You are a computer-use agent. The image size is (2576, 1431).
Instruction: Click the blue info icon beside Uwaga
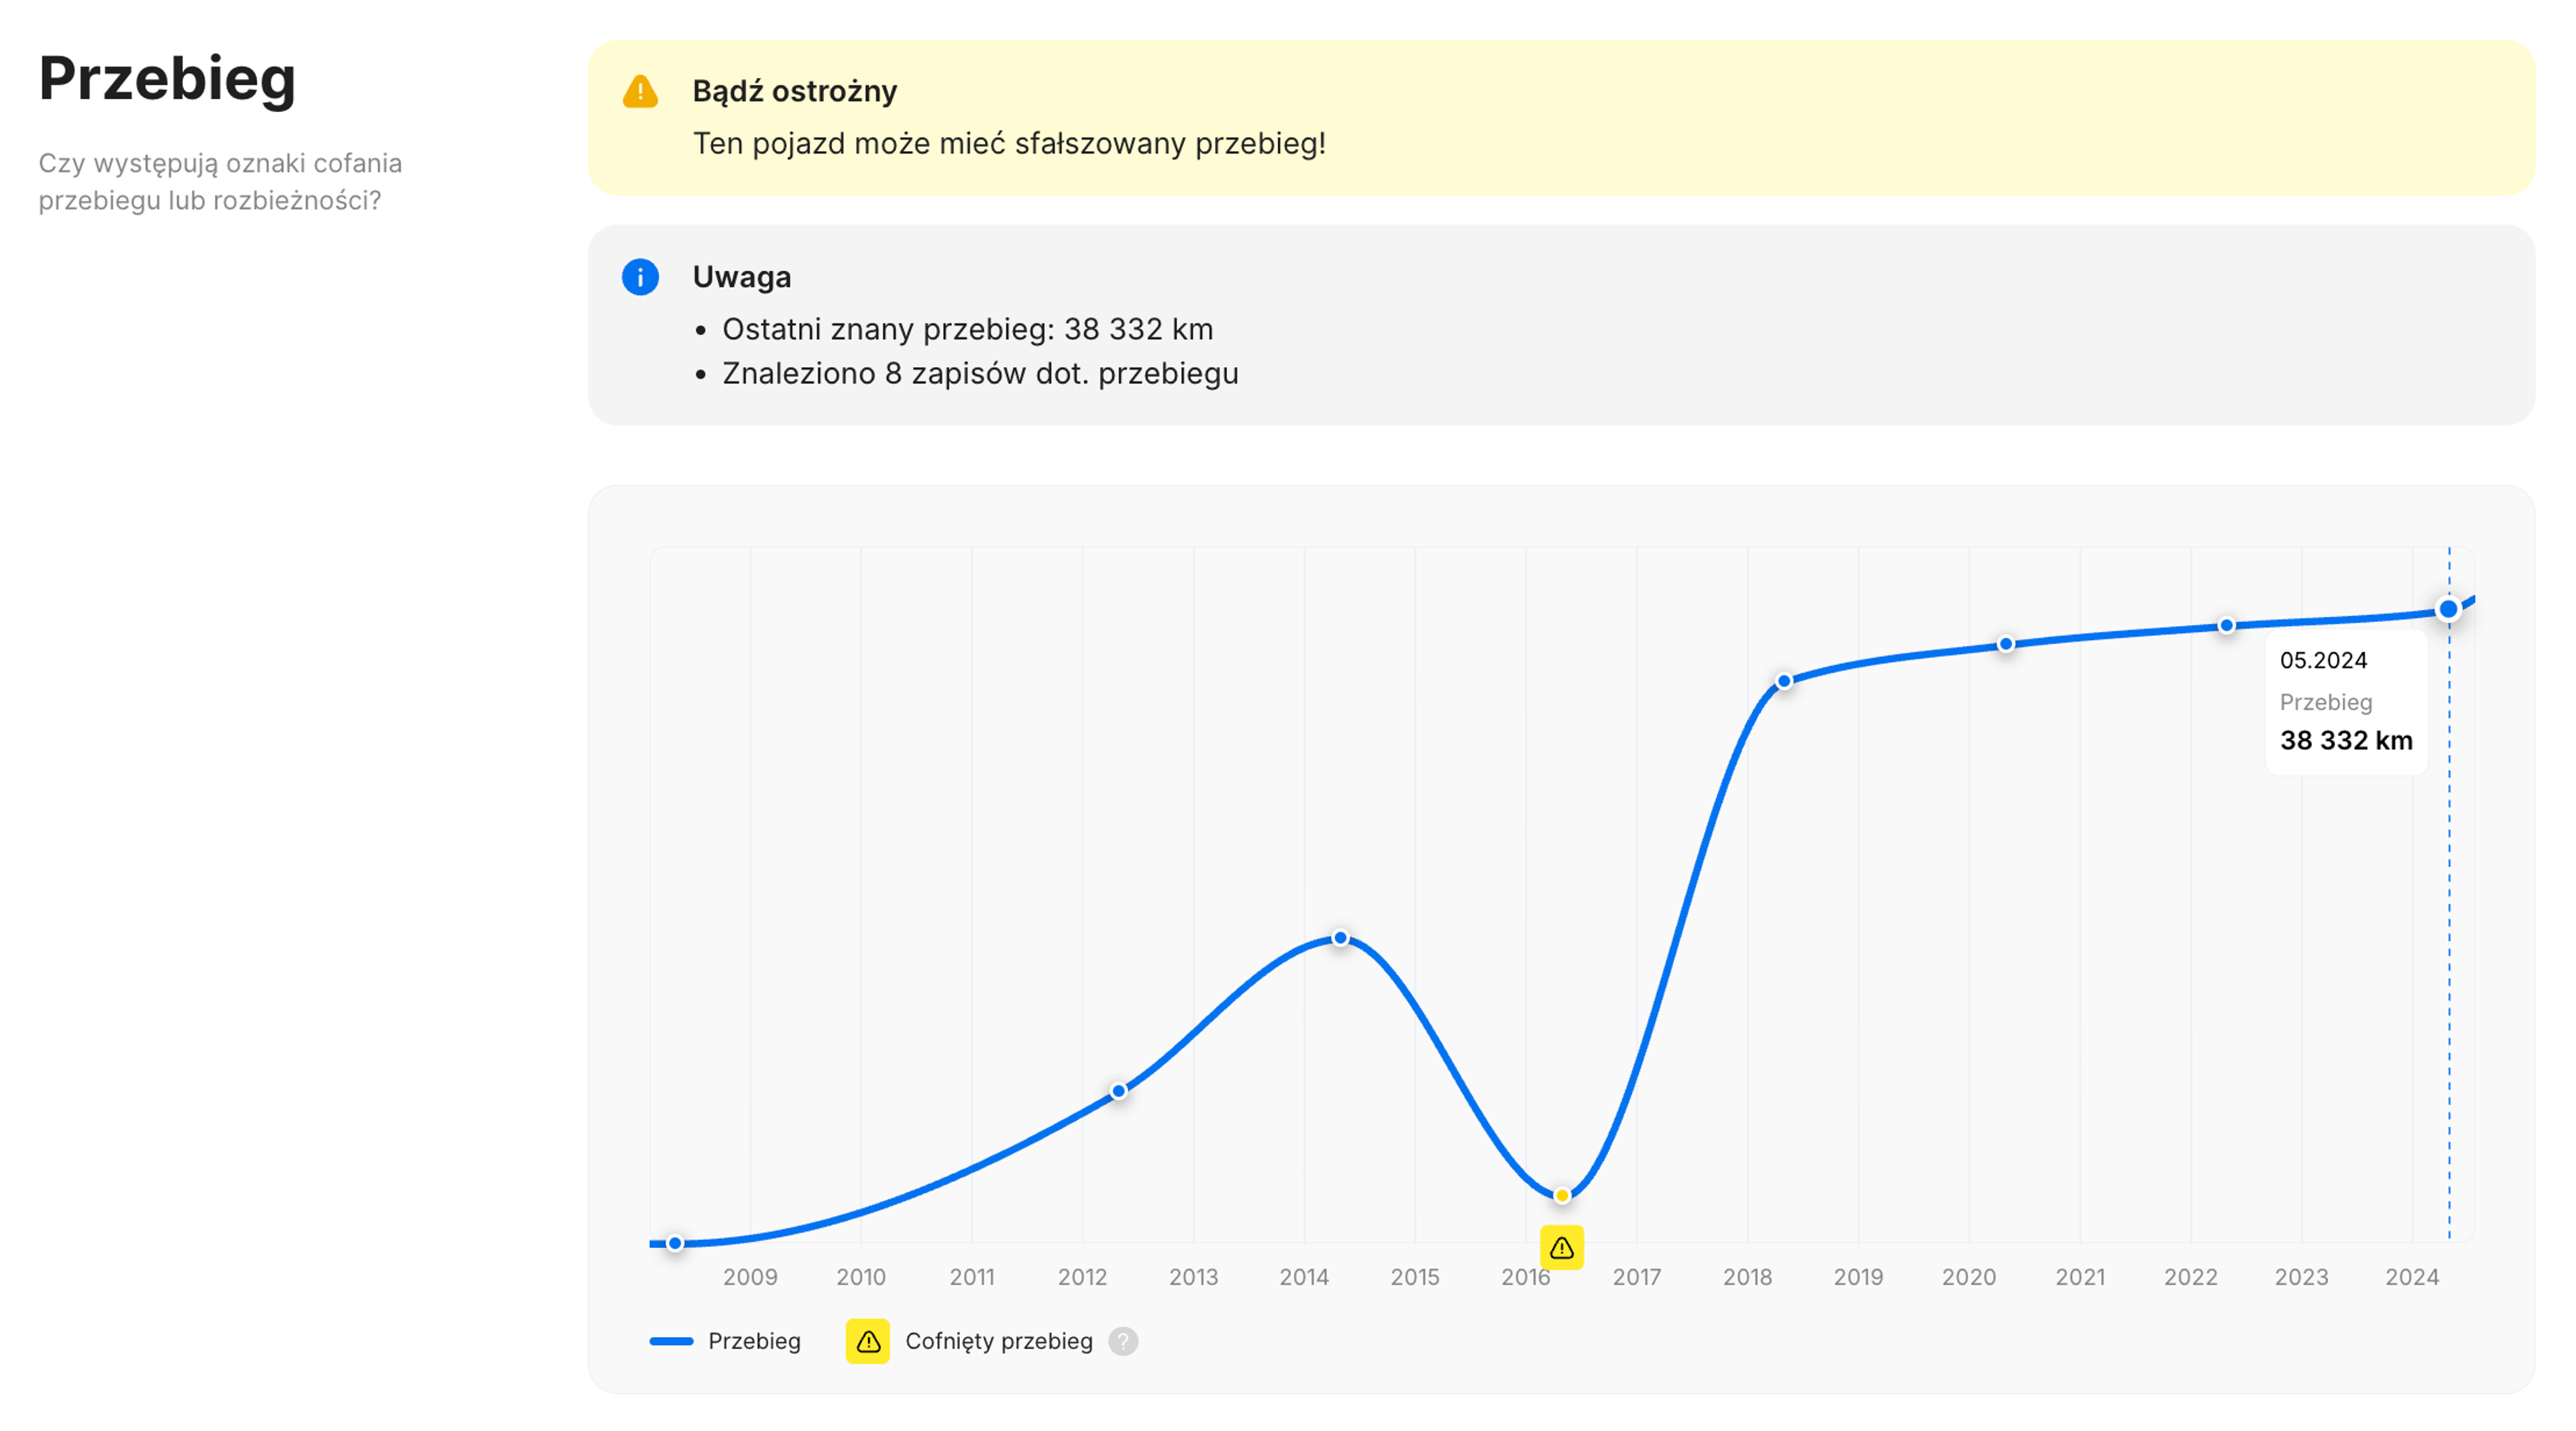click(x=640, y=277)
